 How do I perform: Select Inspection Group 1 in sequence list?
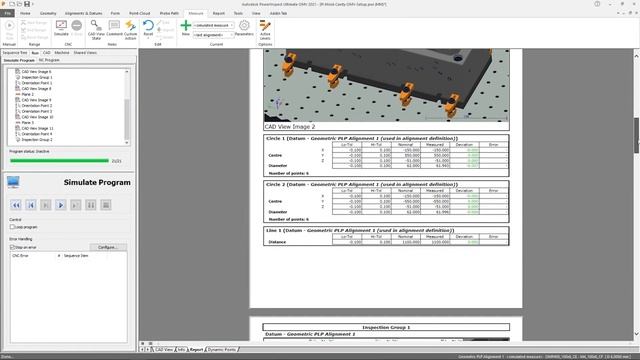(37, 77)
